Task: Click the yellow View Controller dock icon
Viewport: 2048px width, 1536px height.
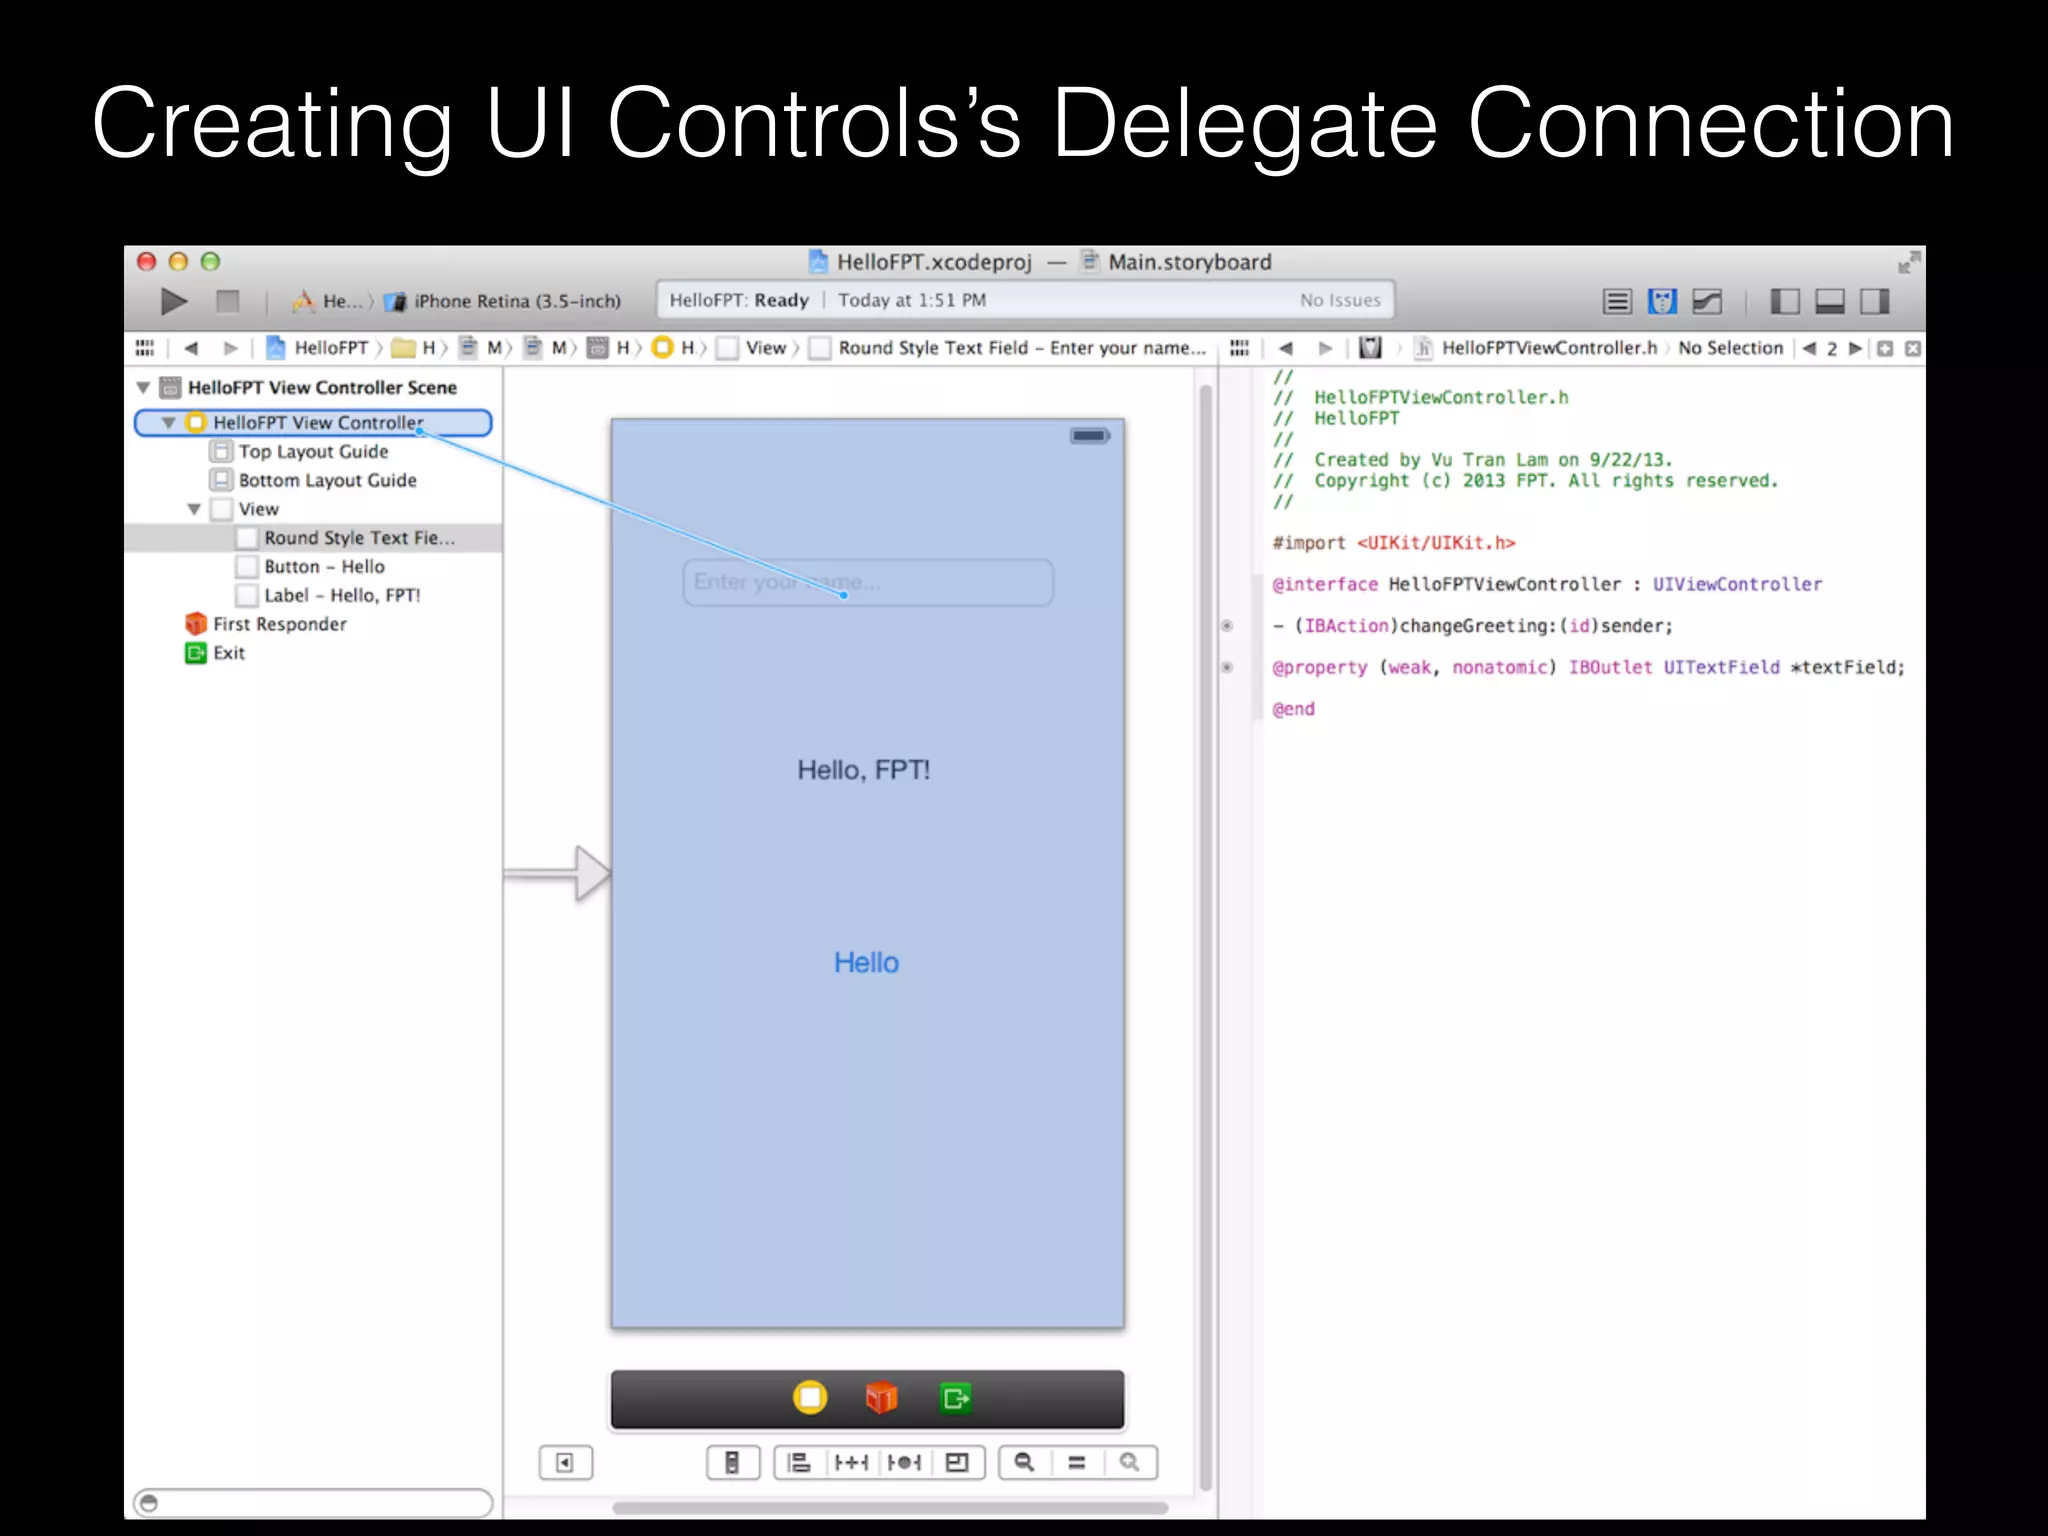Action: tap(810, 1397)
